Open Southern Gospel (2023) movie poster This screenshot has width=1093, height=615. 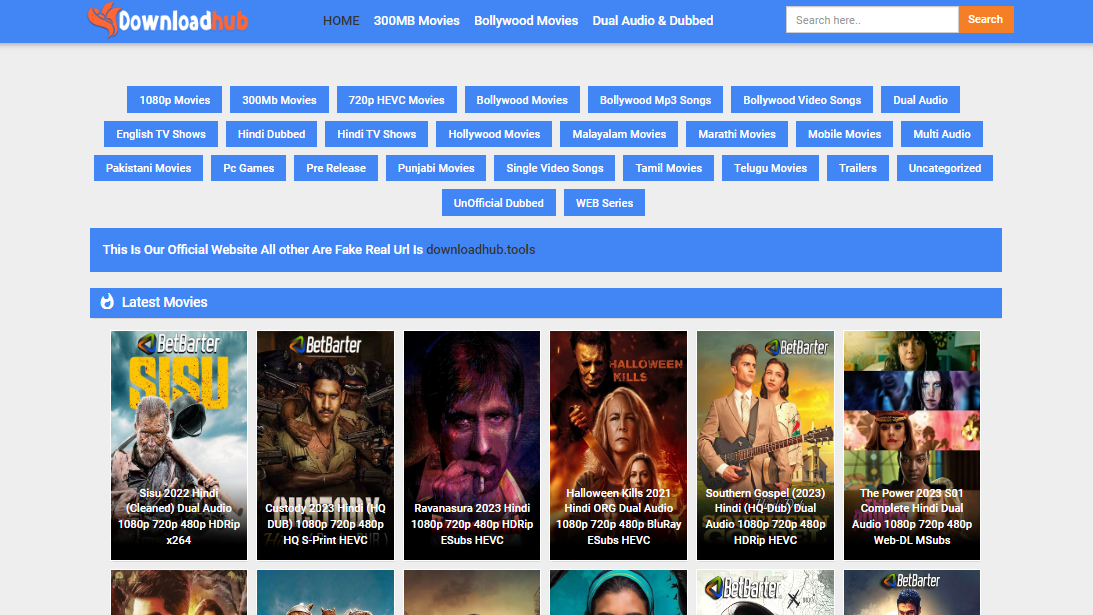pos(765,446)
